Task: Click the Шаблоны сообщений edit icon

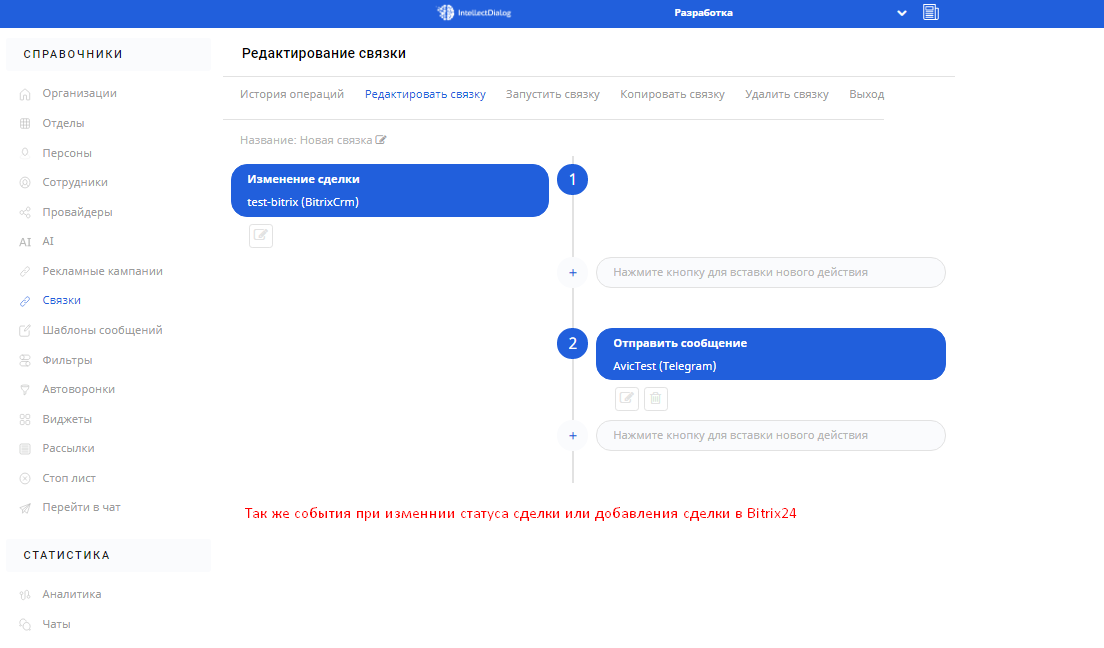Action: tap(25, 330)
